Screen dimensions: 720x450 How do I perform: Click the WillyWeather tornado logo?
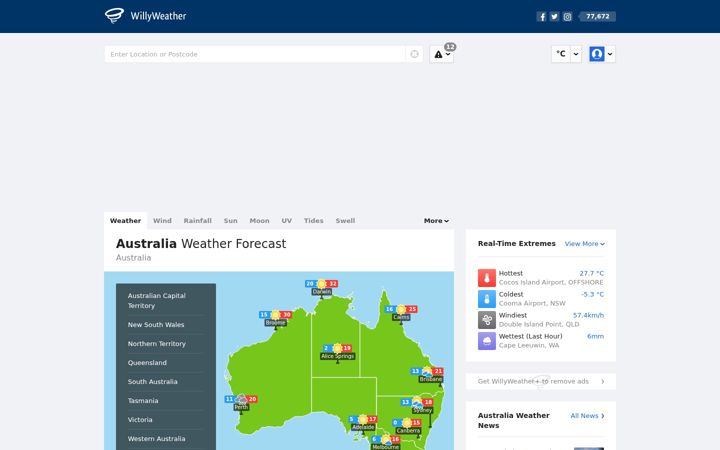(x=114, y=16)
